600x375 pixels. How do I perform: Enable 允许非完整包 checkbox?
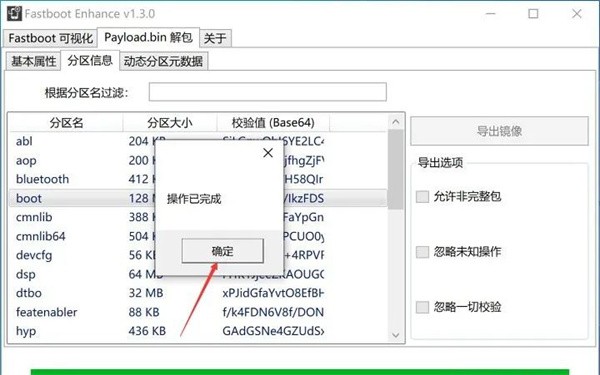coord(422,197)
